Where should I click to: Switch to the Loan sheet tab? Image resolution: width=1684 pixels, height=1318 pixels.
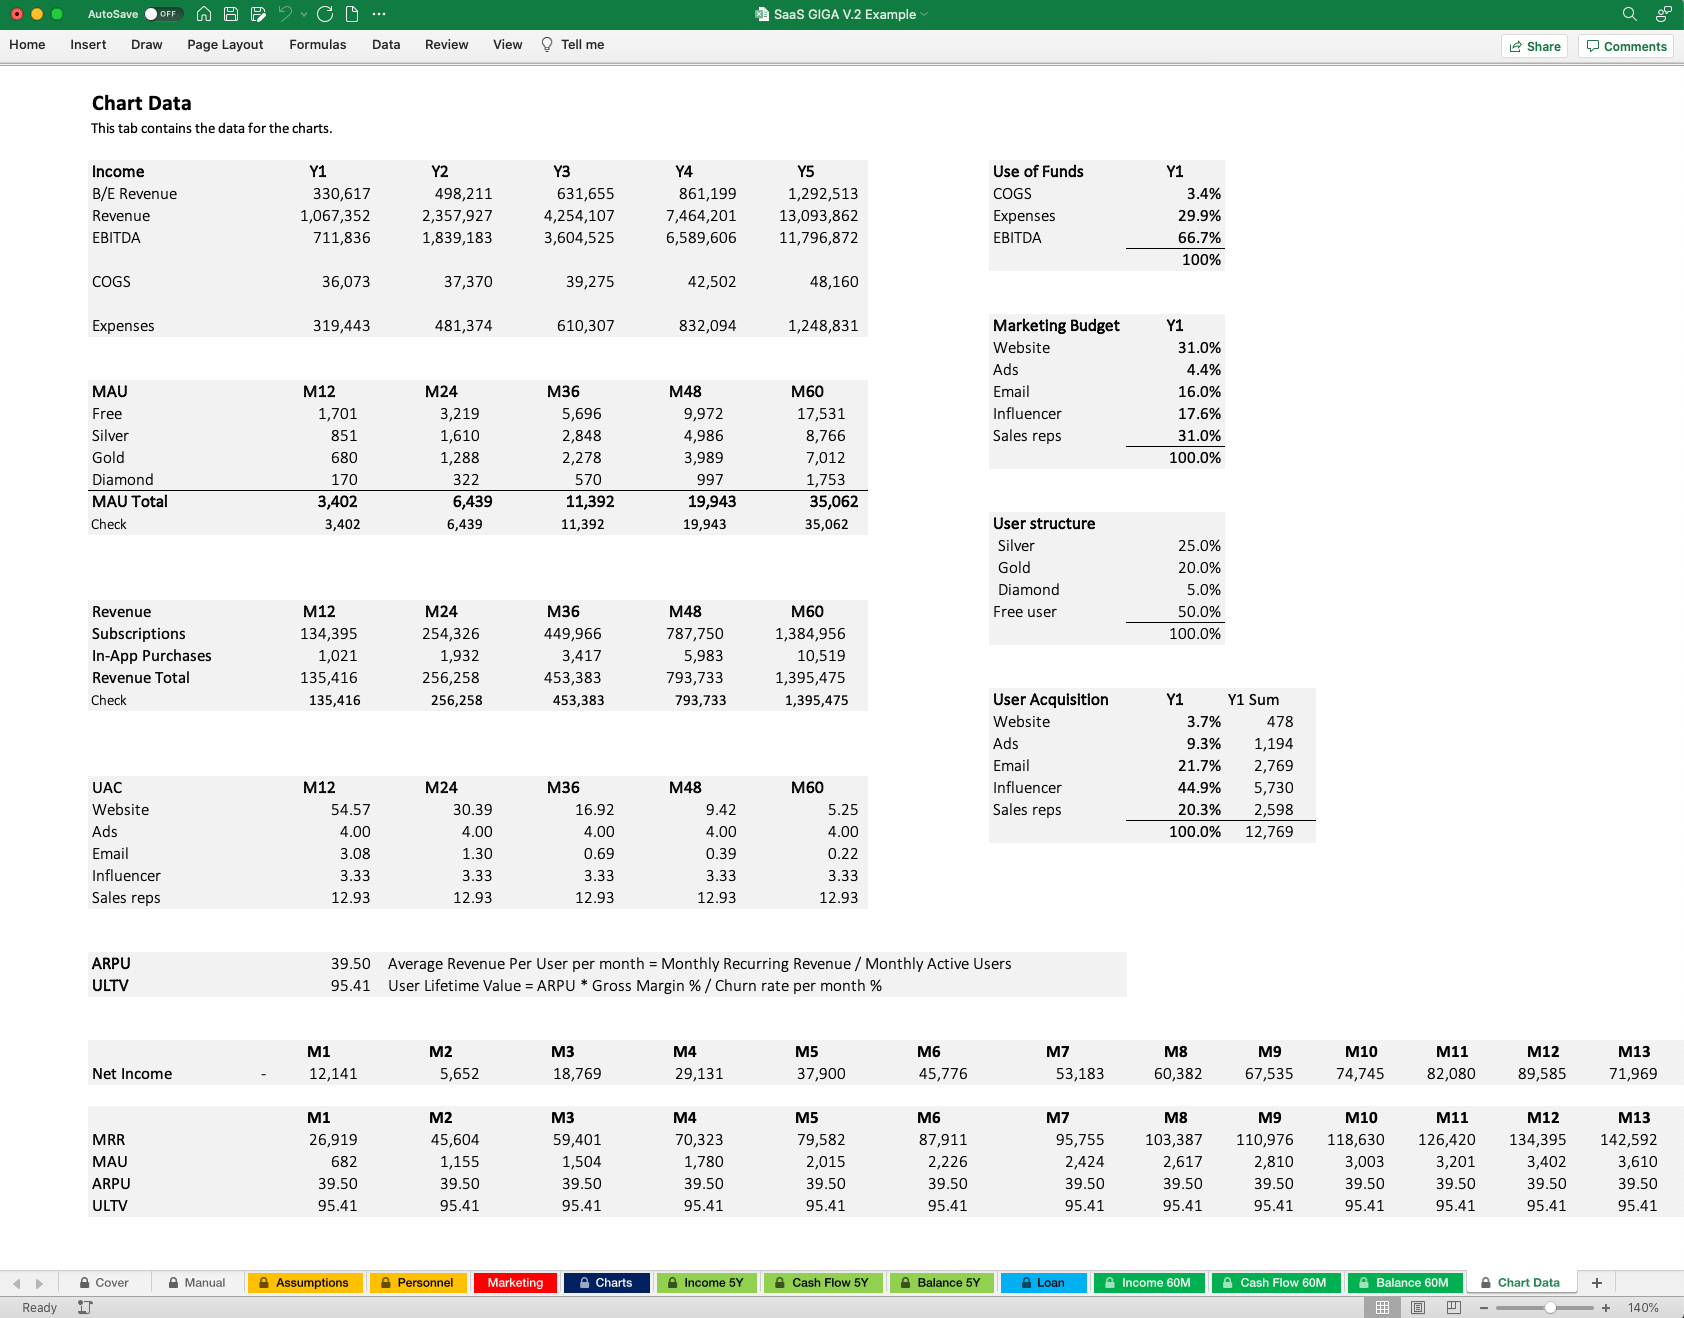pyautogui.click(x=1042, y=1283)
